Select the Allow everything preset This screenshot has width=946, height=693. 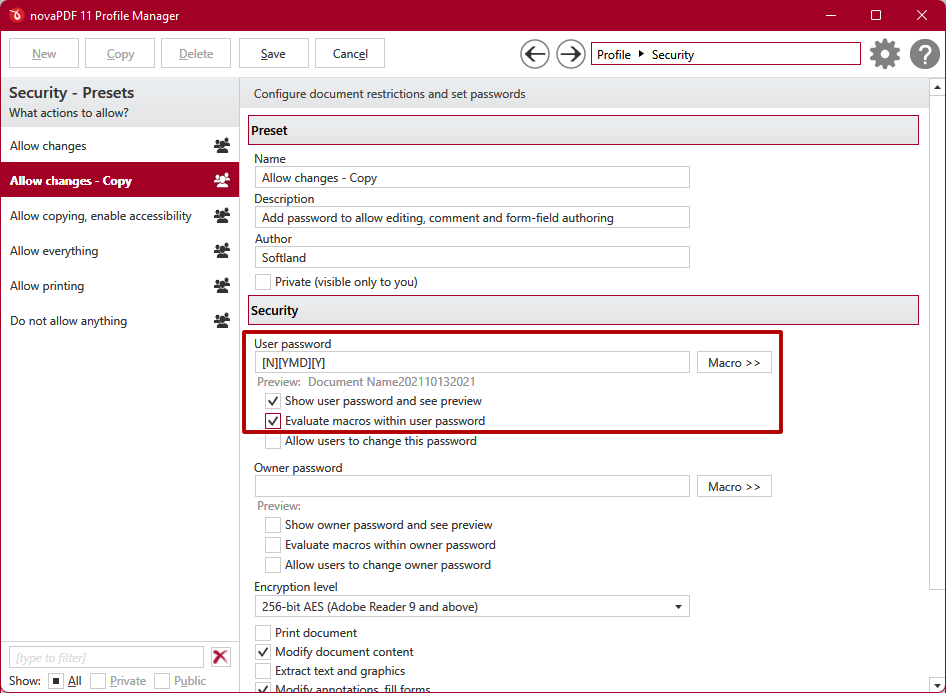[x=120, y=250]
